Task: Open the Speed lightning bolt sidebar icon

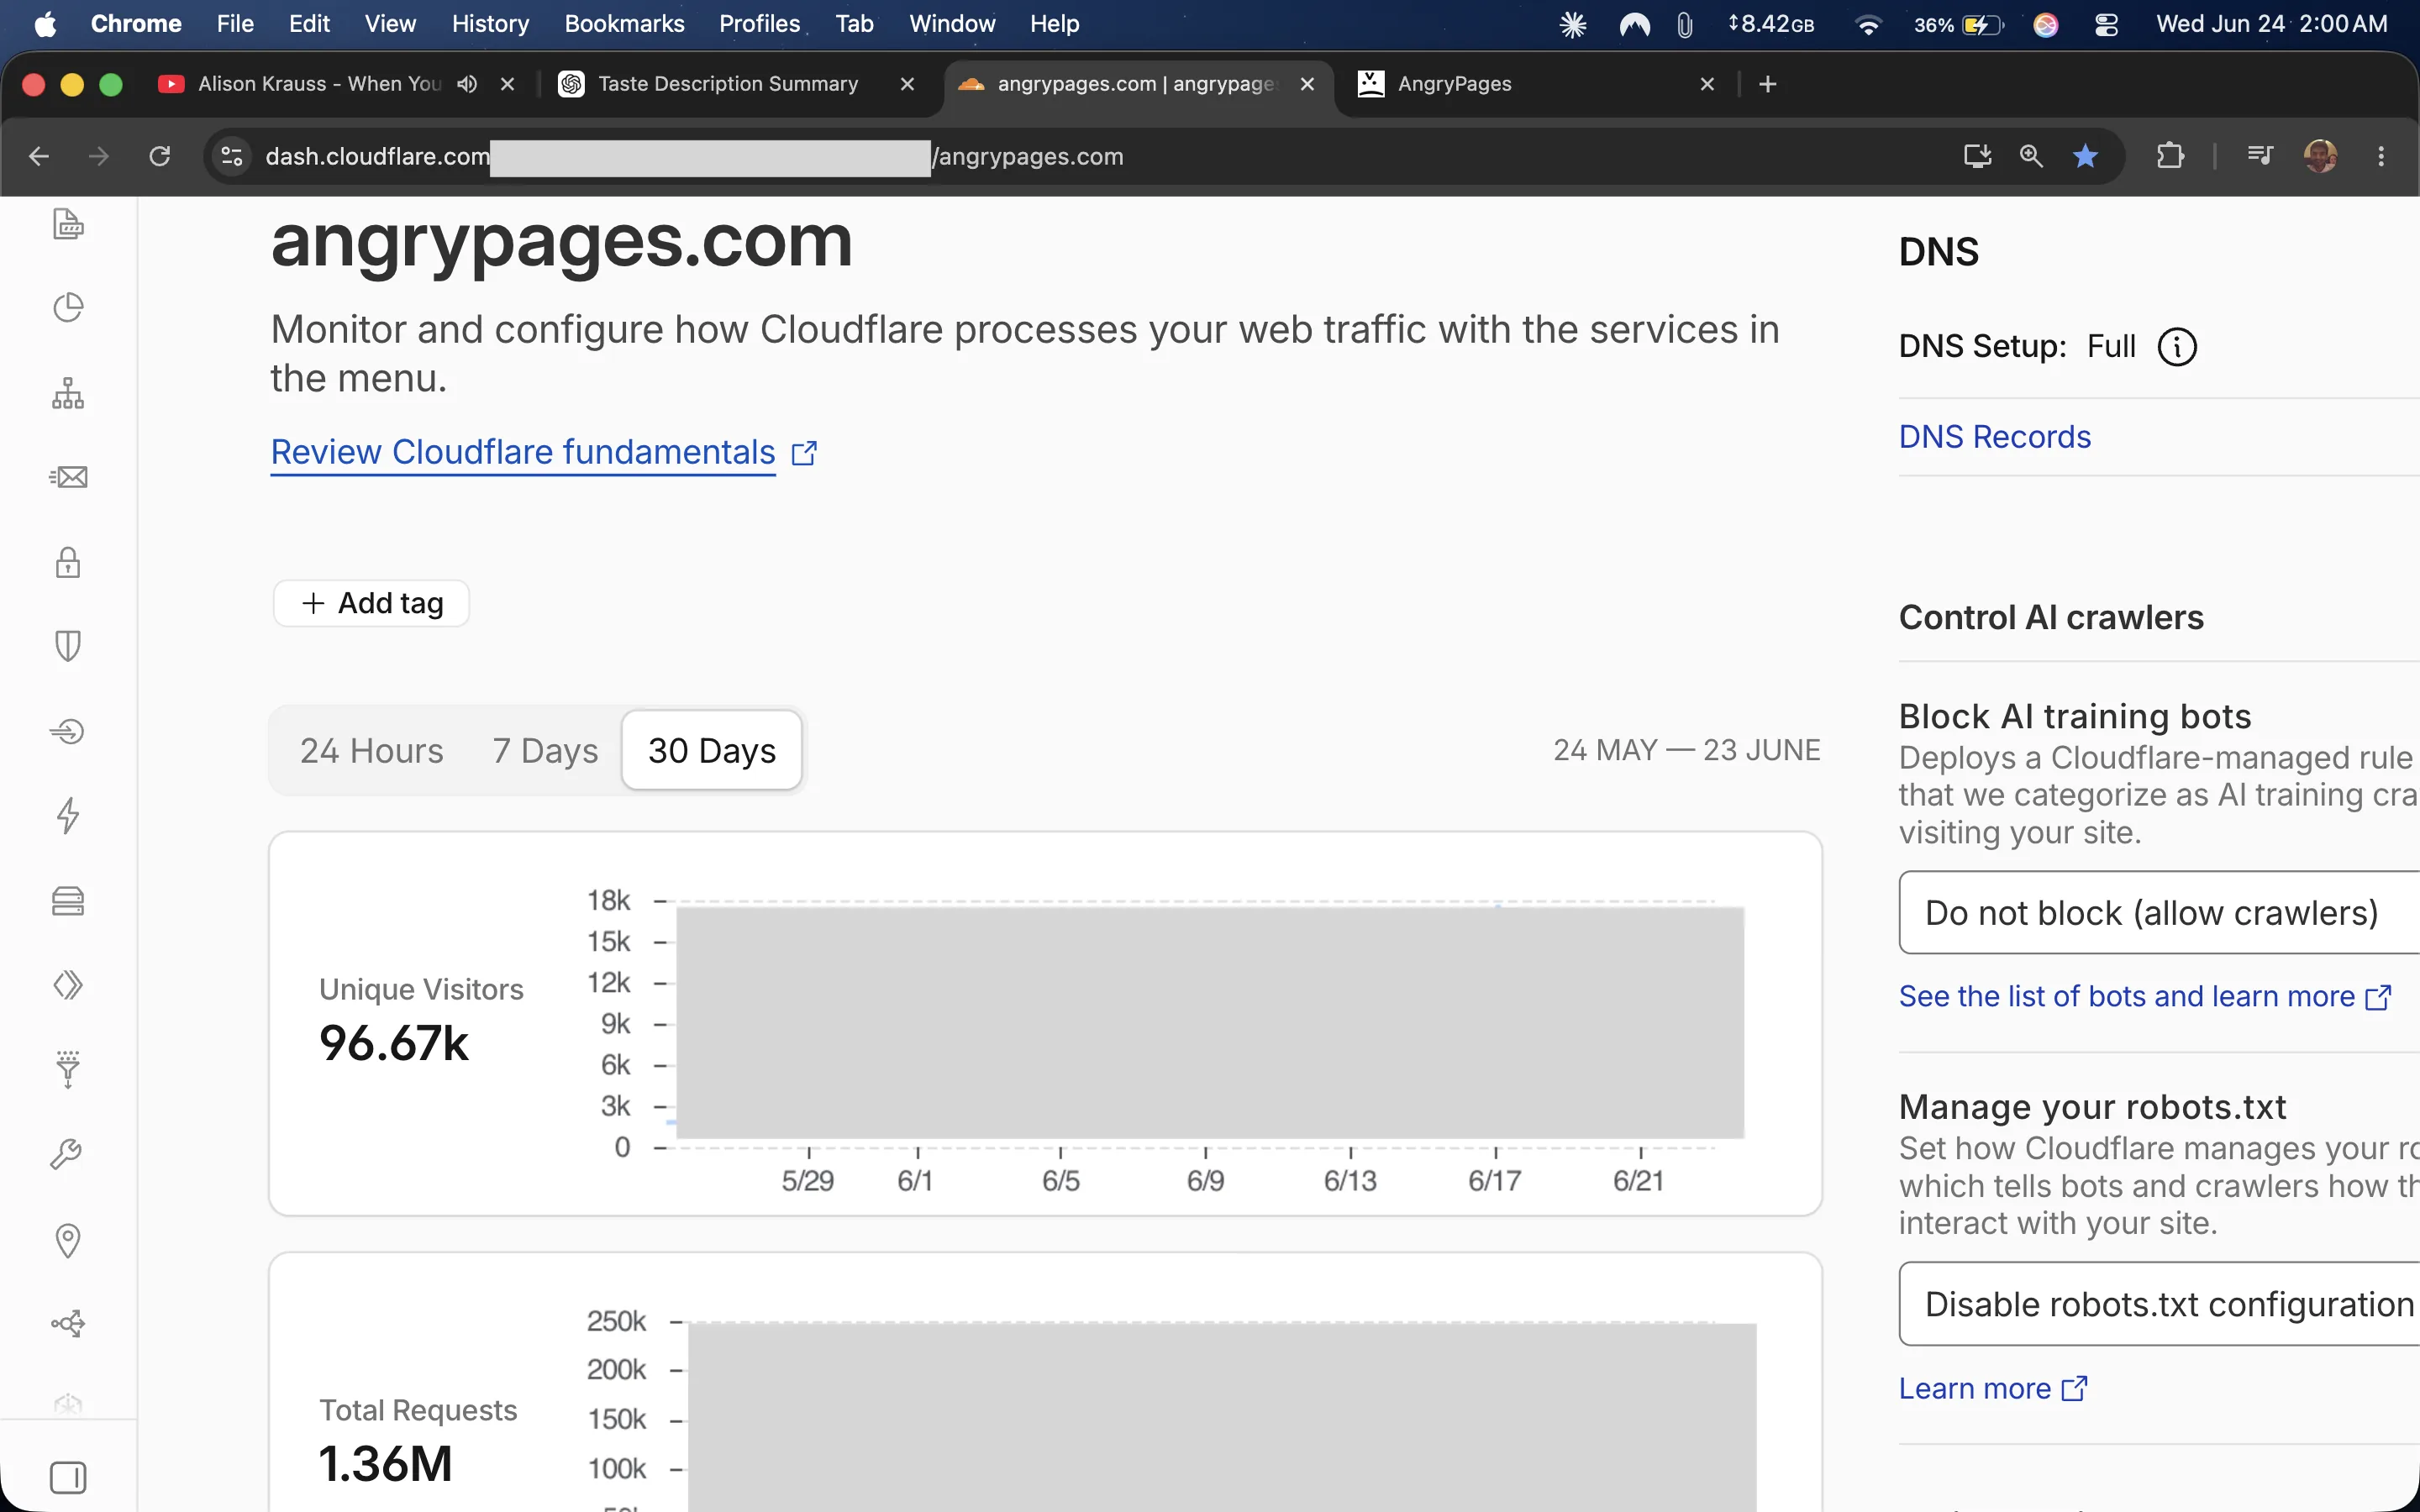Action: tap(68, 815)
